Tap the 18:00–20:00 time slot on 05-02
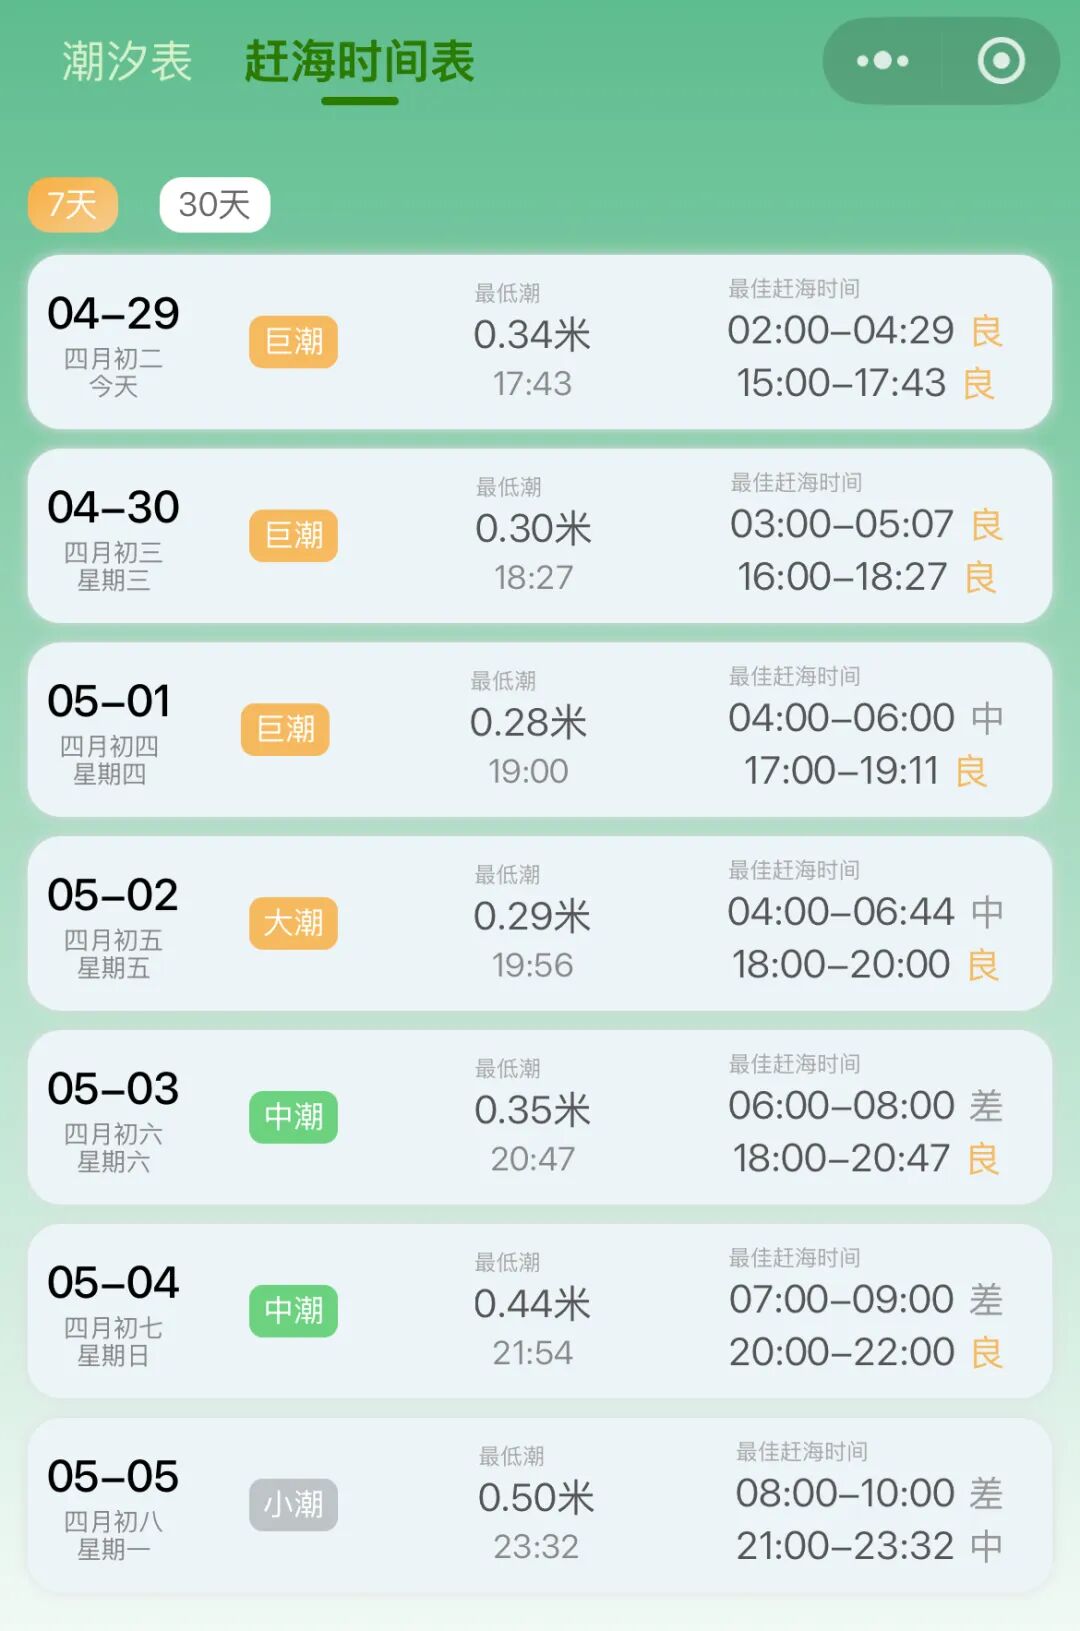The width and height of the screenshot is (1080, 1631). (841, 965)
